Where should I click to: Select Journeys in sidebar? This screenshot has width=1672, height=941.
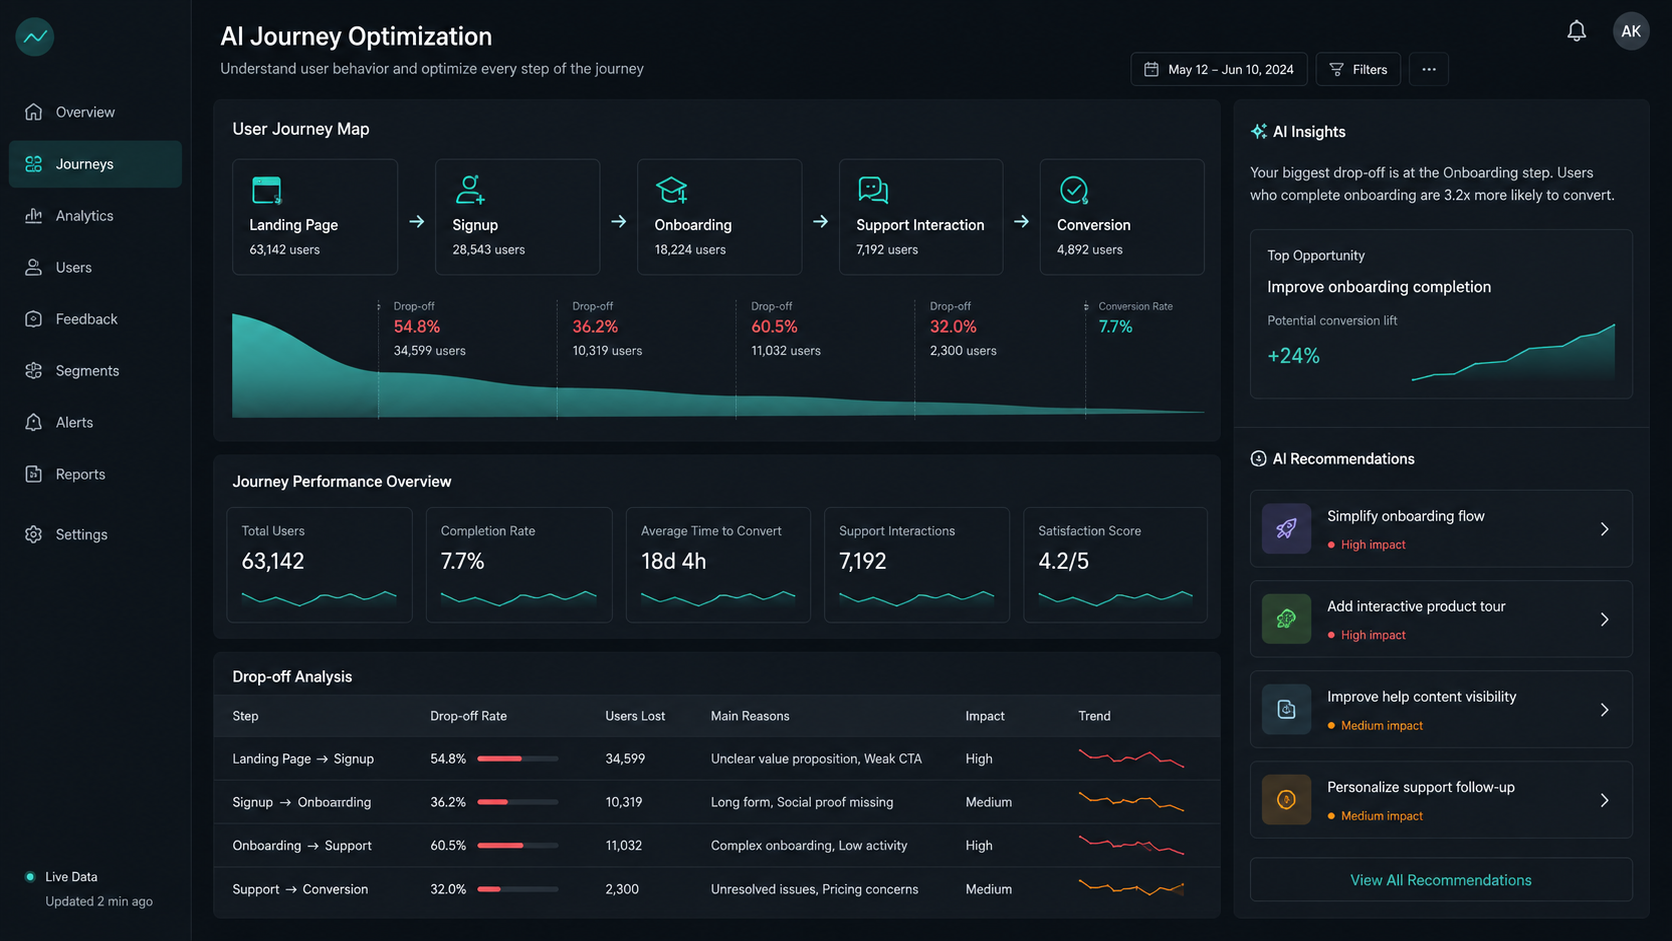[x=95, y=164]
